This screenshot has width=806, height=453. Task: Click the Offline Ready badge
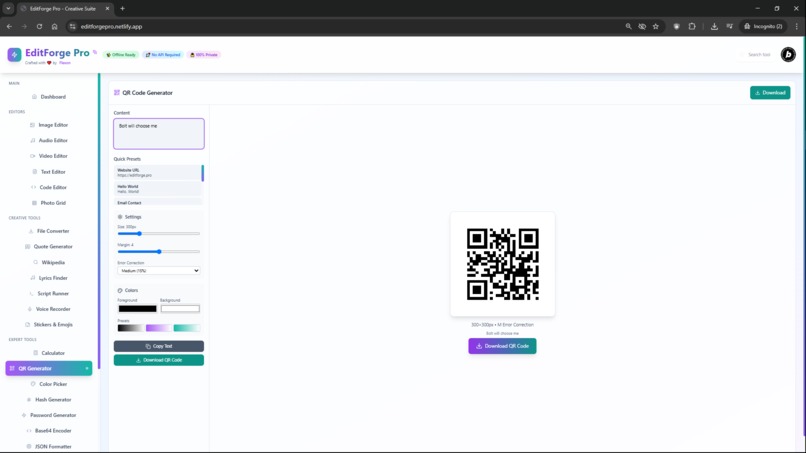tap(121, 55)
